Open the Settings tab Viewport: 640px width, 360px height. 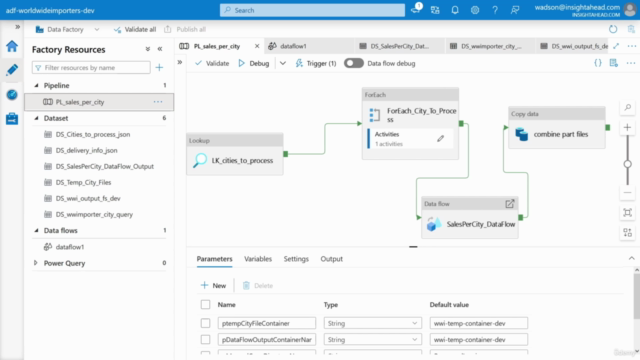[296, 259]
